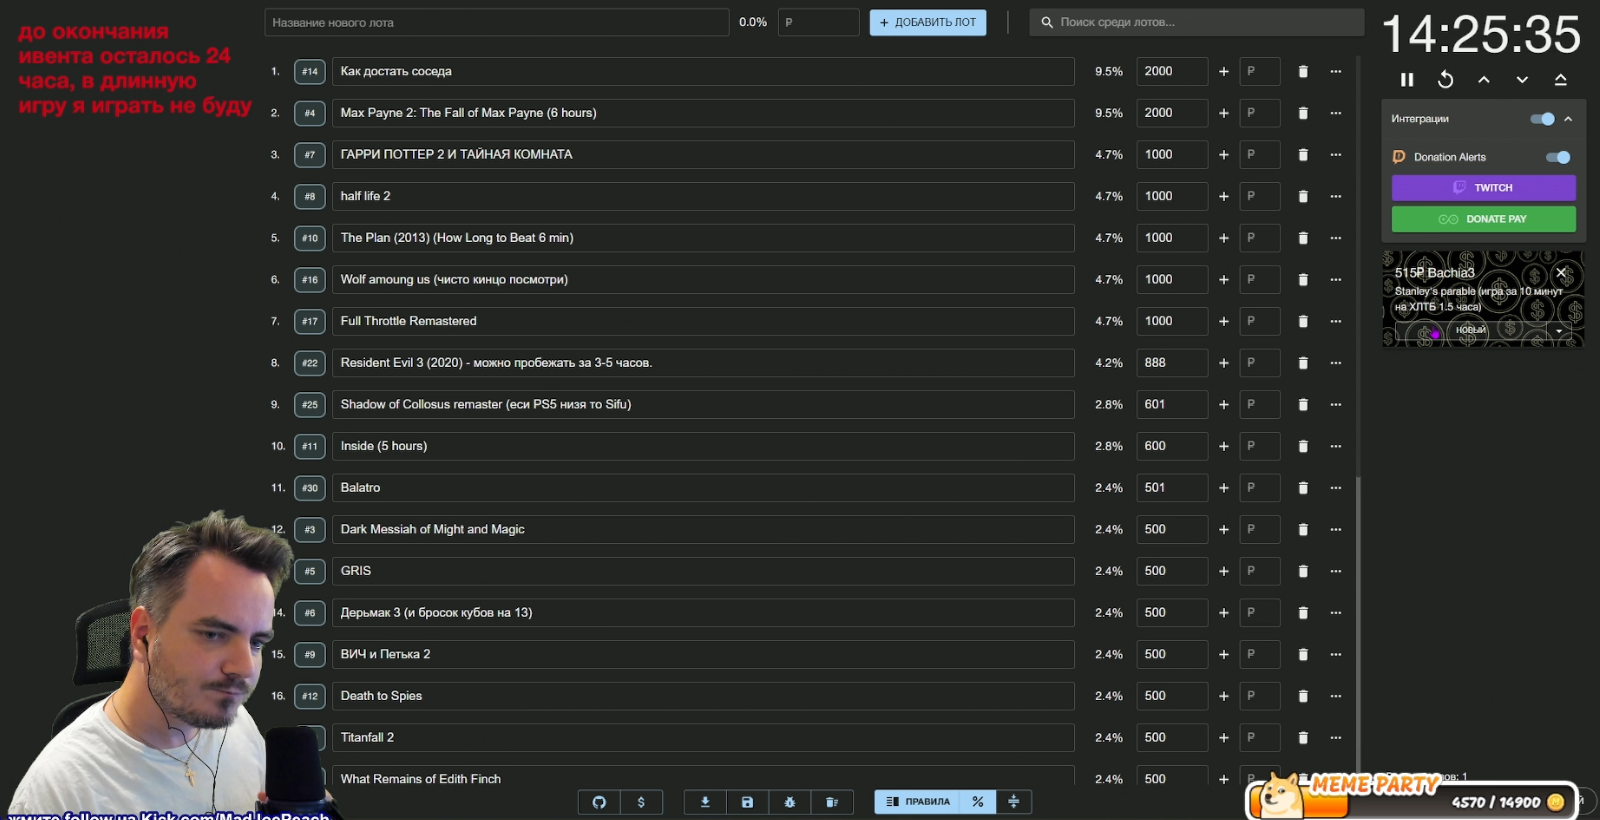Open more options for Как достать соседа
Viewport: 1600px width, 820px height.
click(1336, 71)
